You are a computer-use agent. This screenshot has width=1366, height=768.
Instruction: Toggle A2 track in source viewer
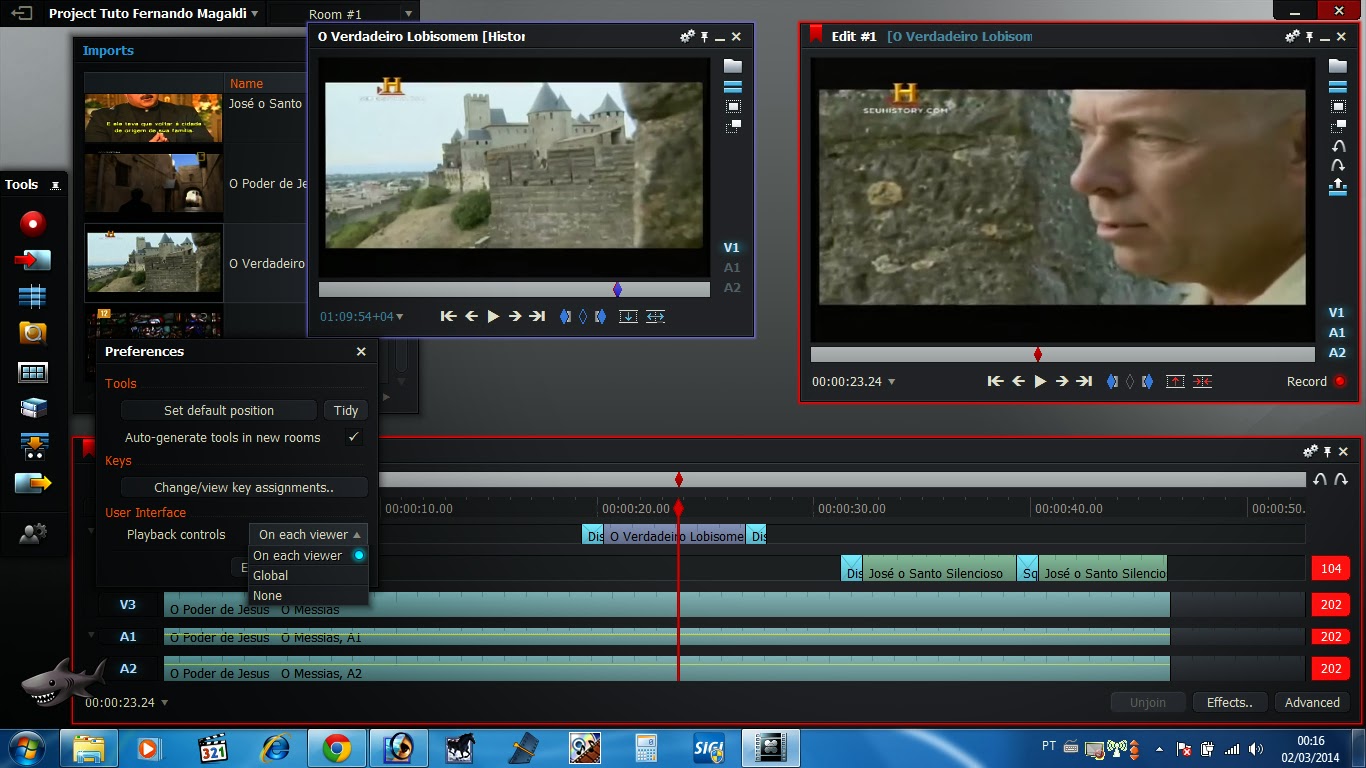coord(732,287)
